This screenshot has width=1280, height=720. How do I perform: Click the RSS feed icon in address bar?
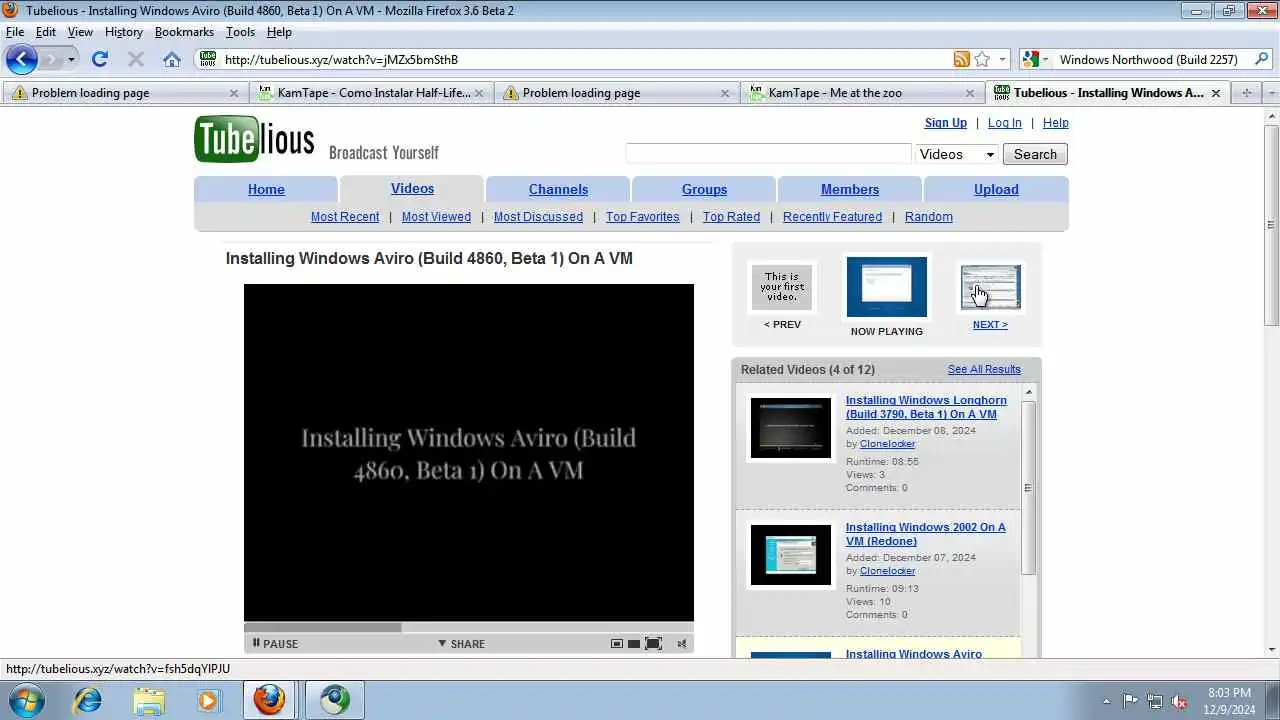click(961, 59)
